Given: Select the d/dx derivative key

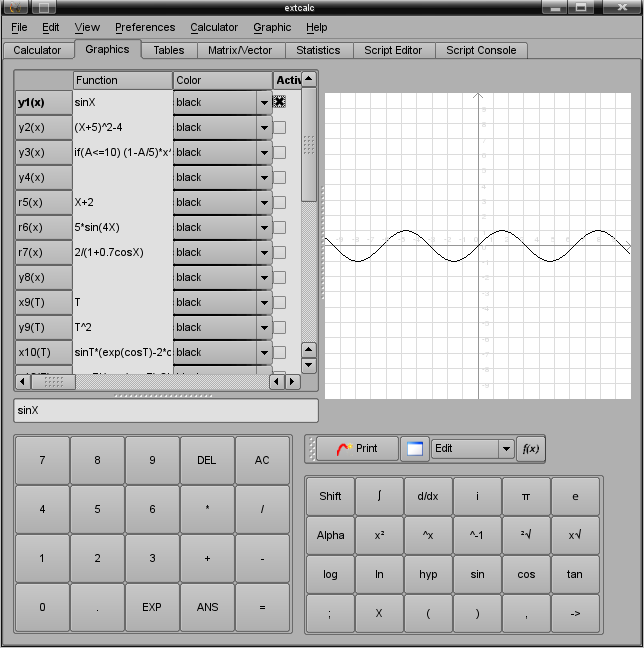Looking at the screenshot, I should 428,496.
